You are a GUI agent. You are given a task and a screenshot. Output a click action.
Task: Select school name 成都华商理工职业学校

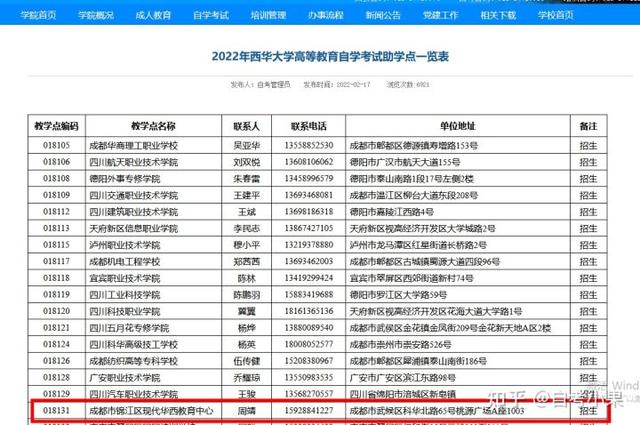[133, 146]
